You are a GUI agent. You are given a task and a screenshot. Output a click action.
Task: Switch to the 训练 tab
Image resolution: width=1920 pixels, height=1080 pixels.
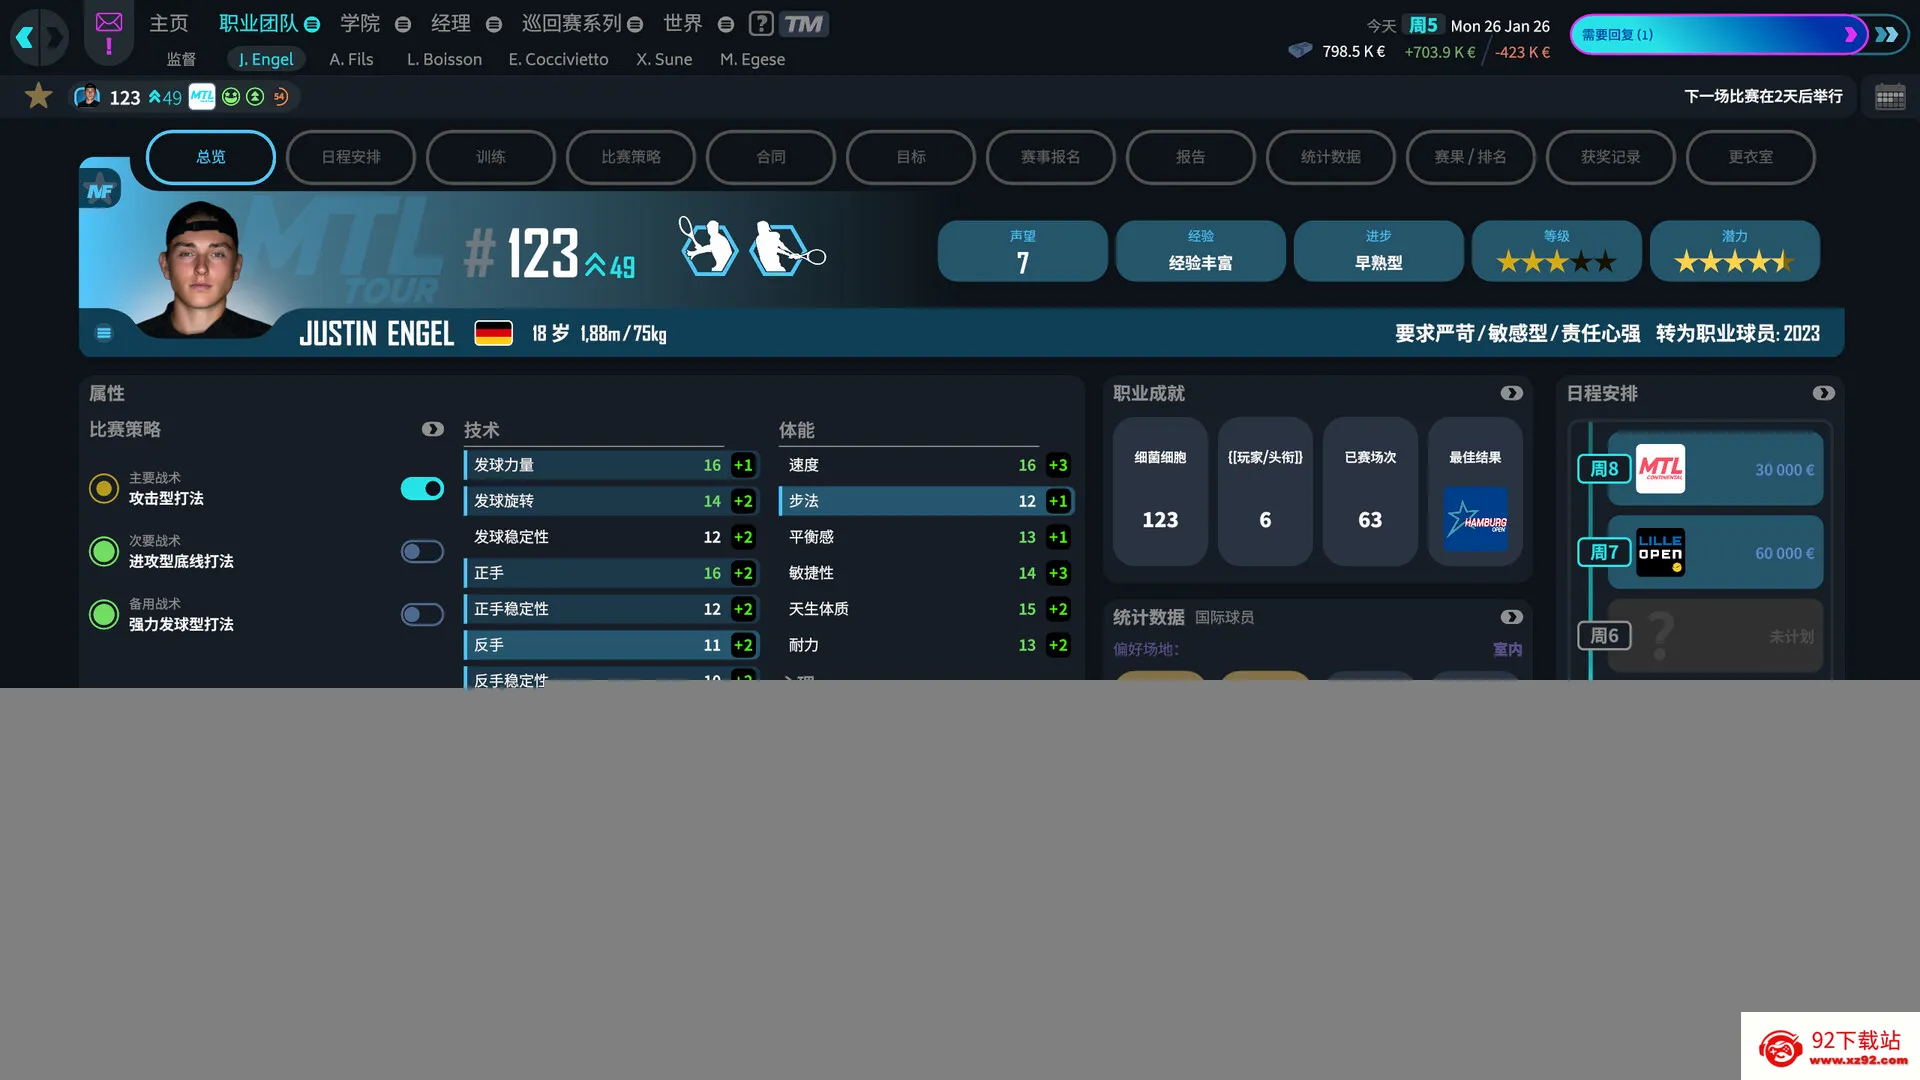pos(491,157)
